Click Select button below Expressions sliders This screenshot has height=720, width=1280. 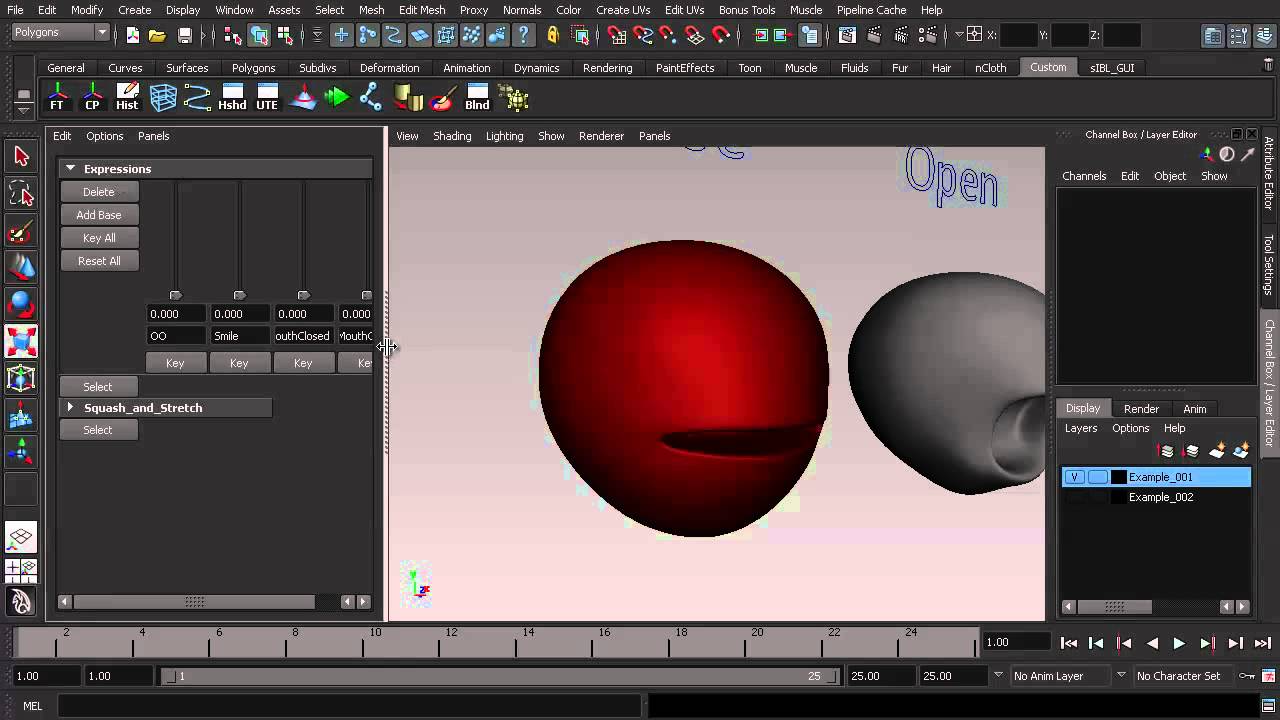tap(98, 387)
